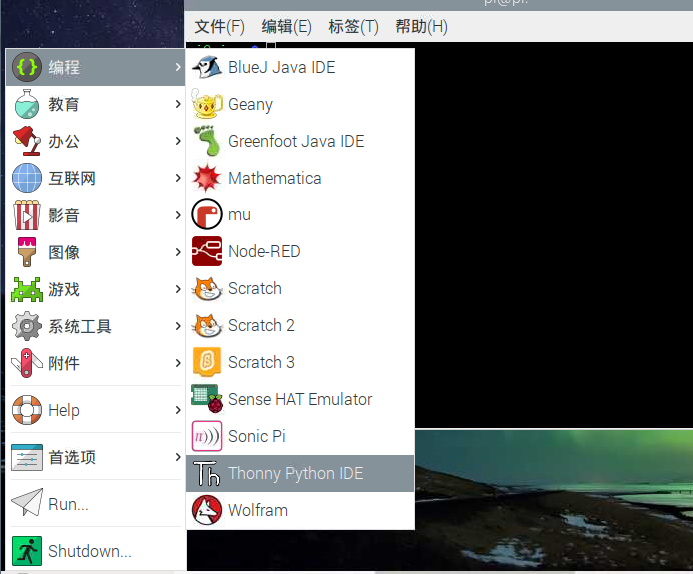Click the Mathematica red star icon

pos(207,178)
